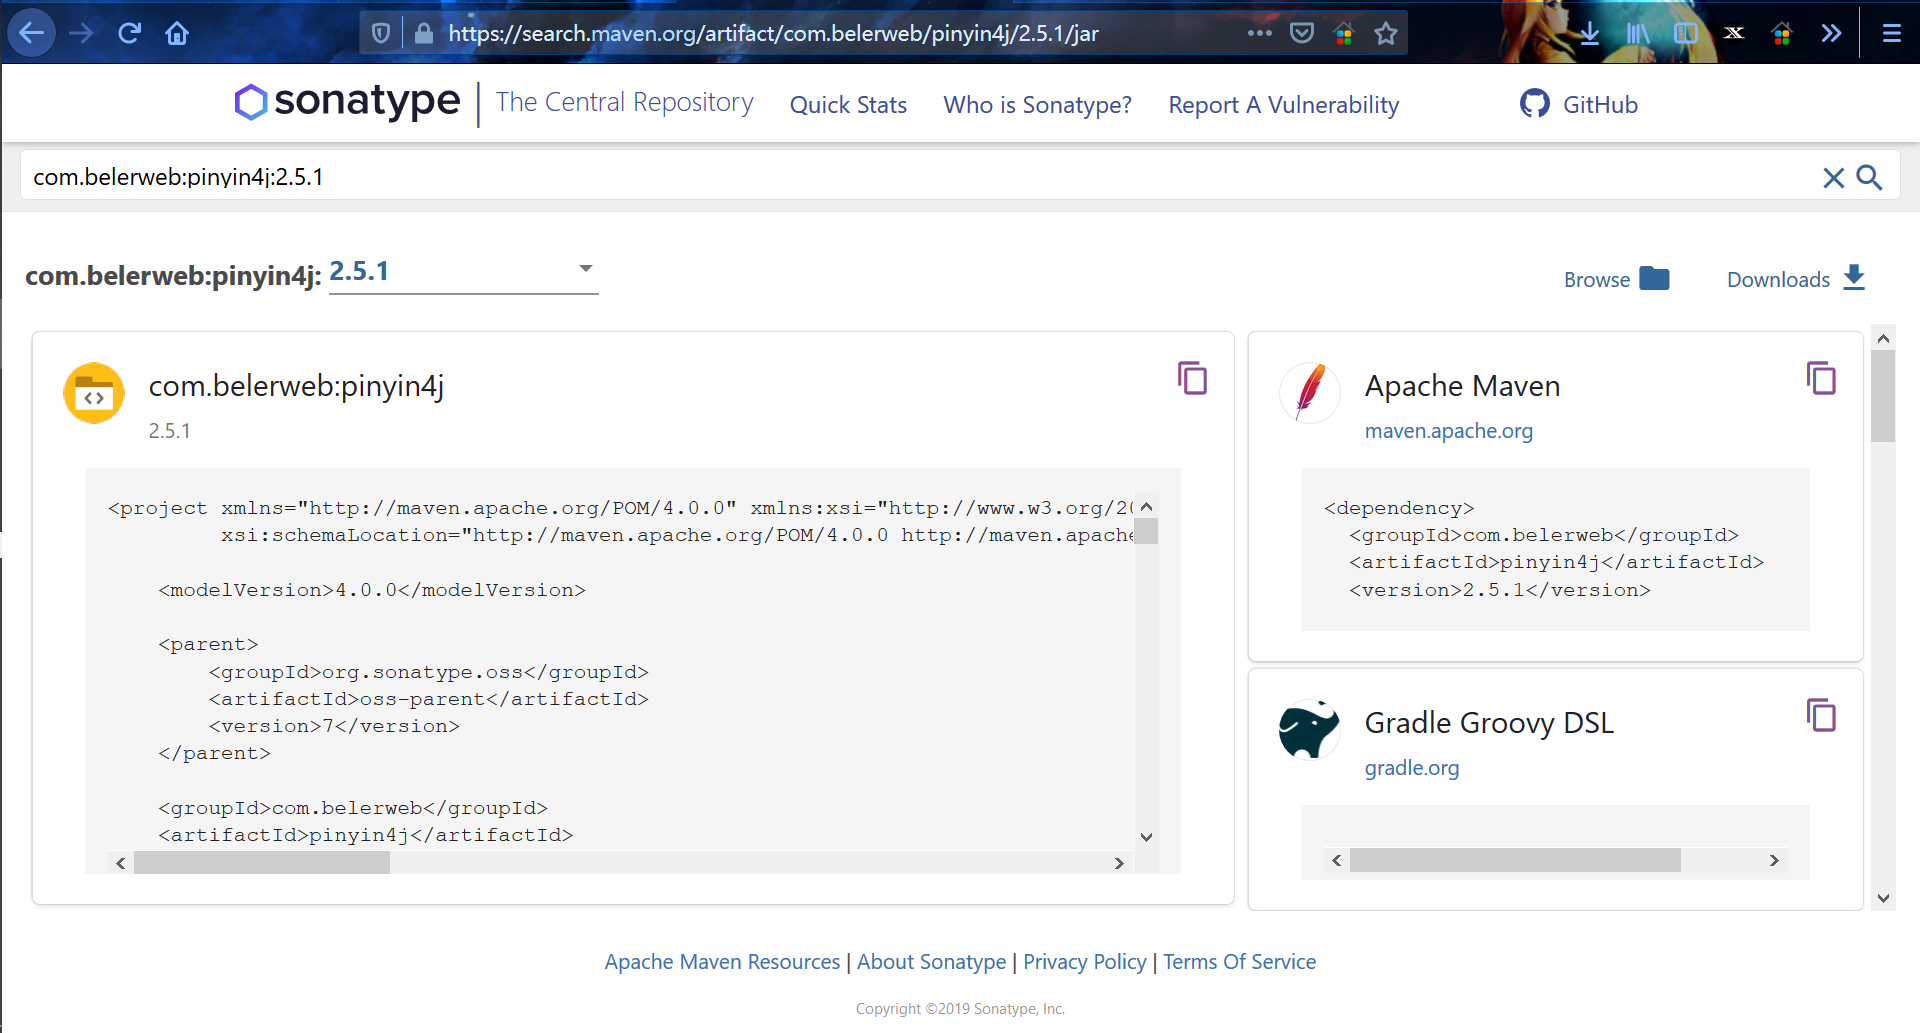
Task: Copy Gradle Groovy DSL snippet
Action: click(1821, 715)
